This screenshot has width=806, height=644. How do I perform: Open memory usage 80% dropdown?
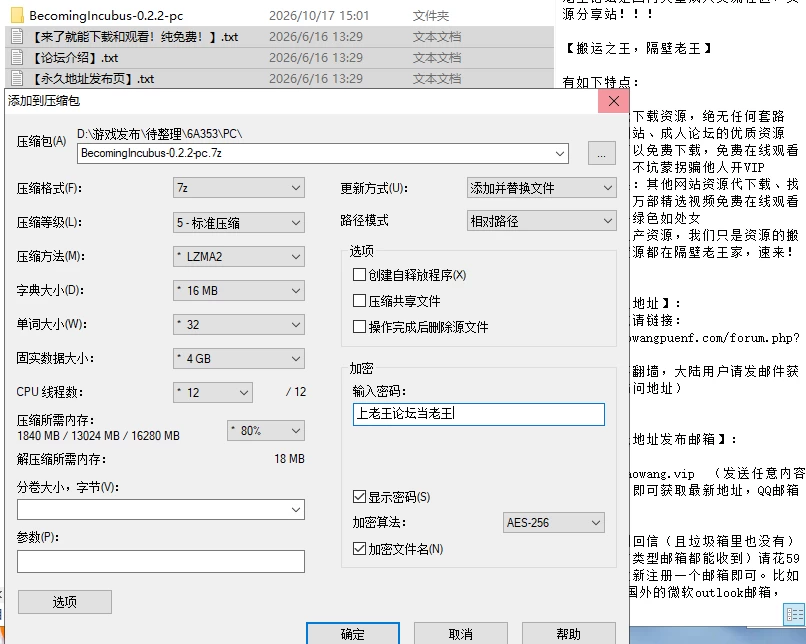coord(266,431)
